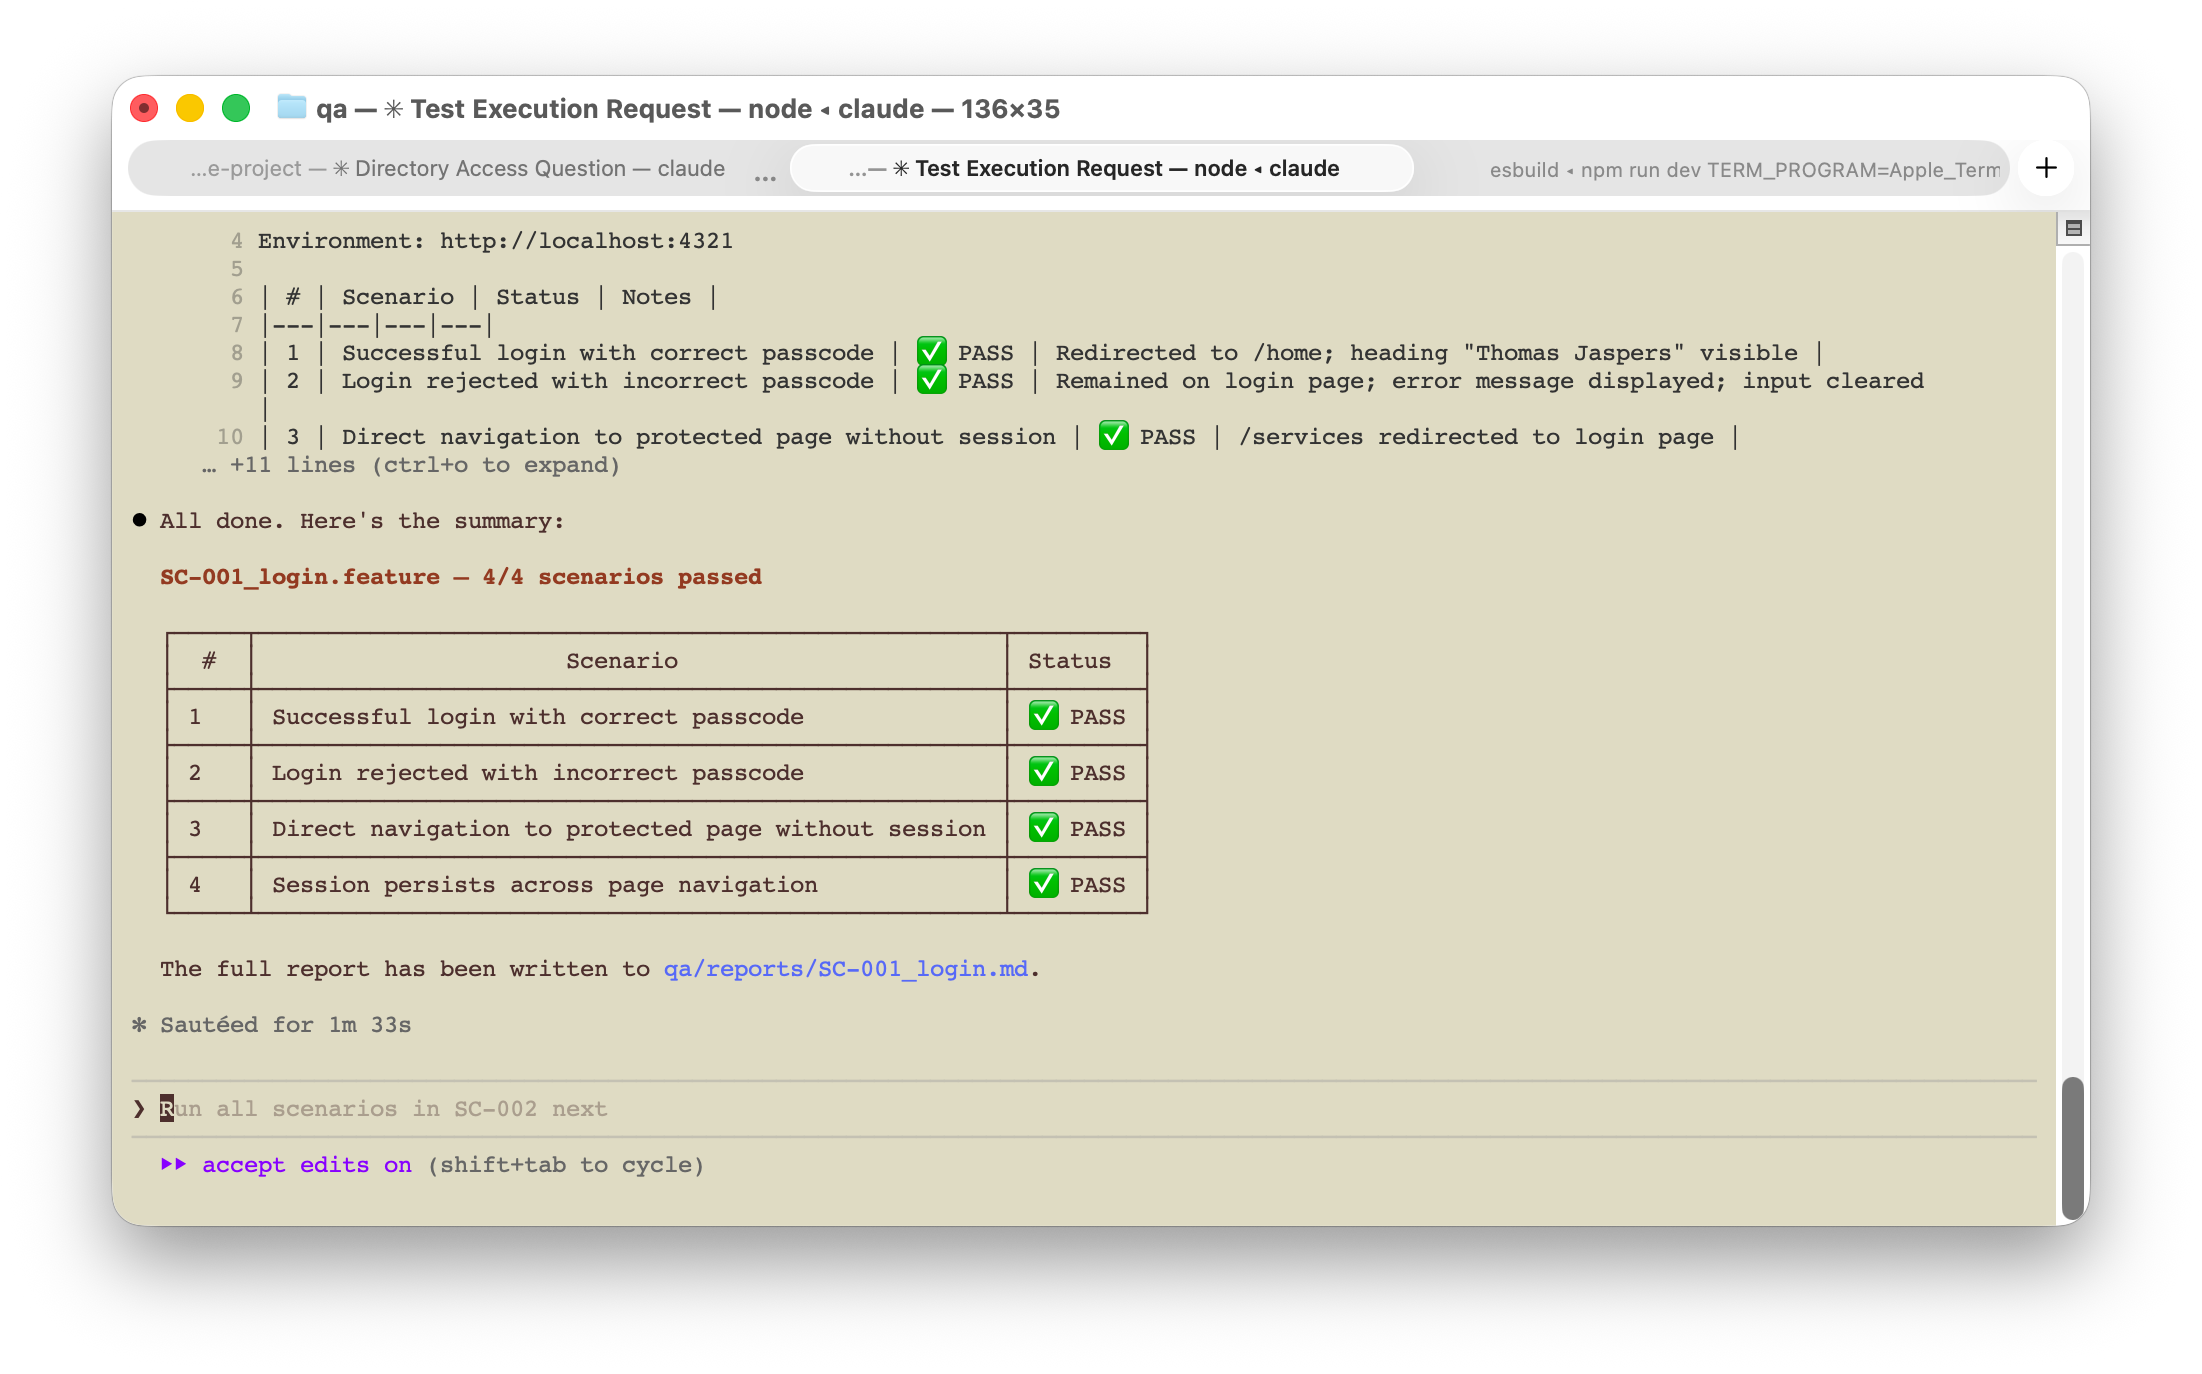The width and height of the screenshot is (2202, 1374).
Task: Click the green check beside scenario 1 status
Action: point(1043,716)
